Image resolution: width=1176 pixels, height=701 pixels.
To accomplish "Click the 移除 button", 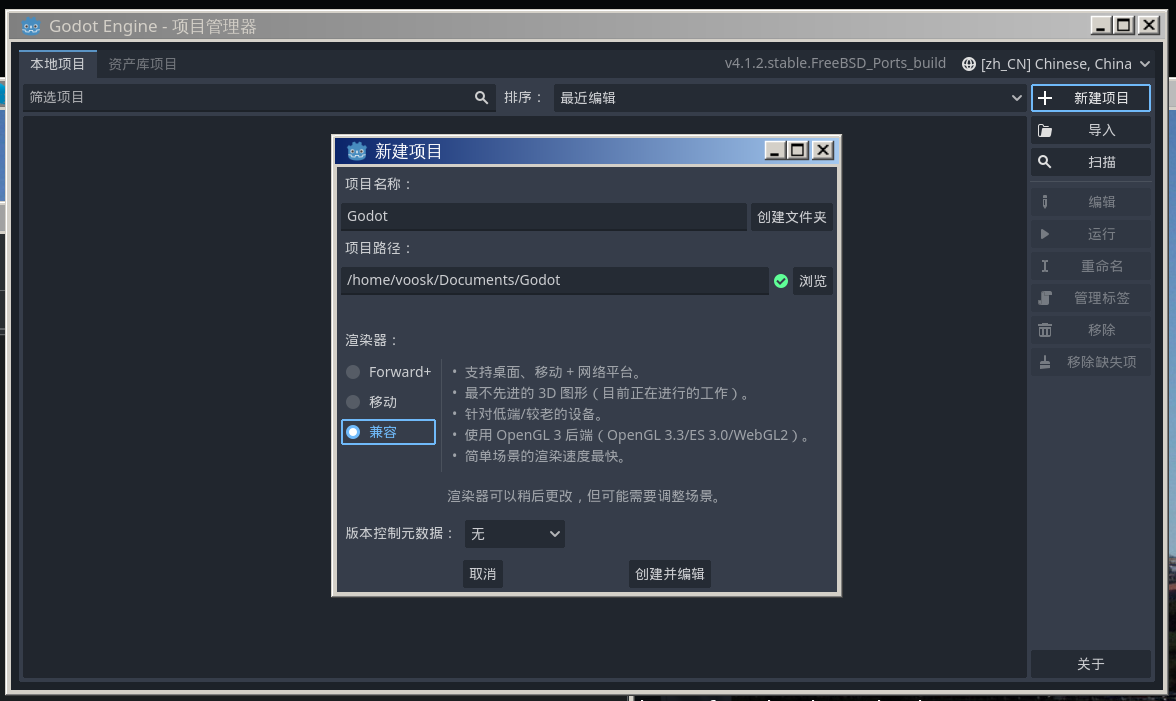I will pyautogui.click(x=1090, y=330).
